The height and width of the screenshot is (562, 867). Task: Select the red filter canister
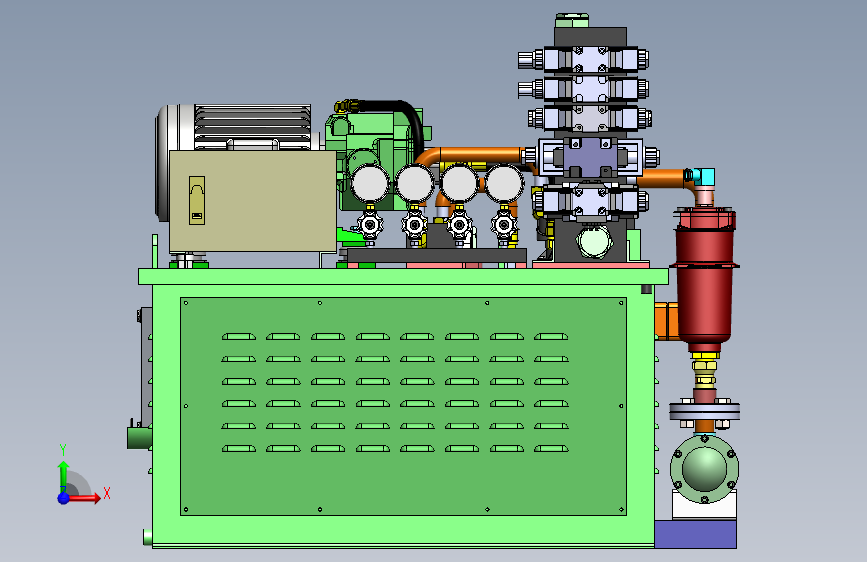[x=704, y=277]
